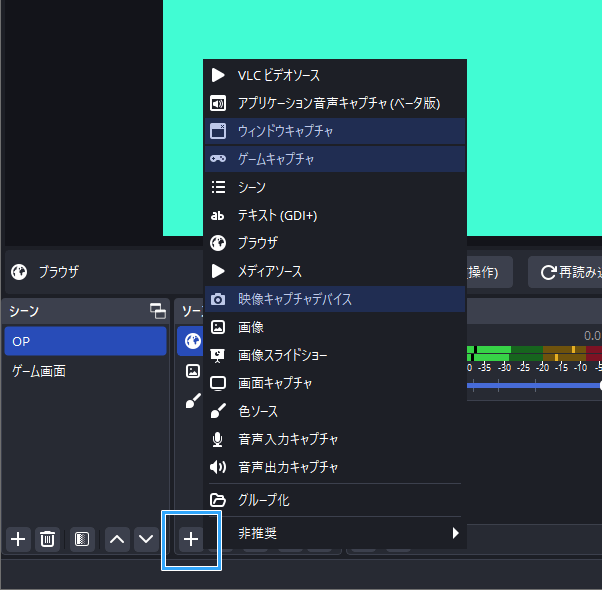Move scene up with the up arrow
Screen dimensions: 602x590
[117, 539]
